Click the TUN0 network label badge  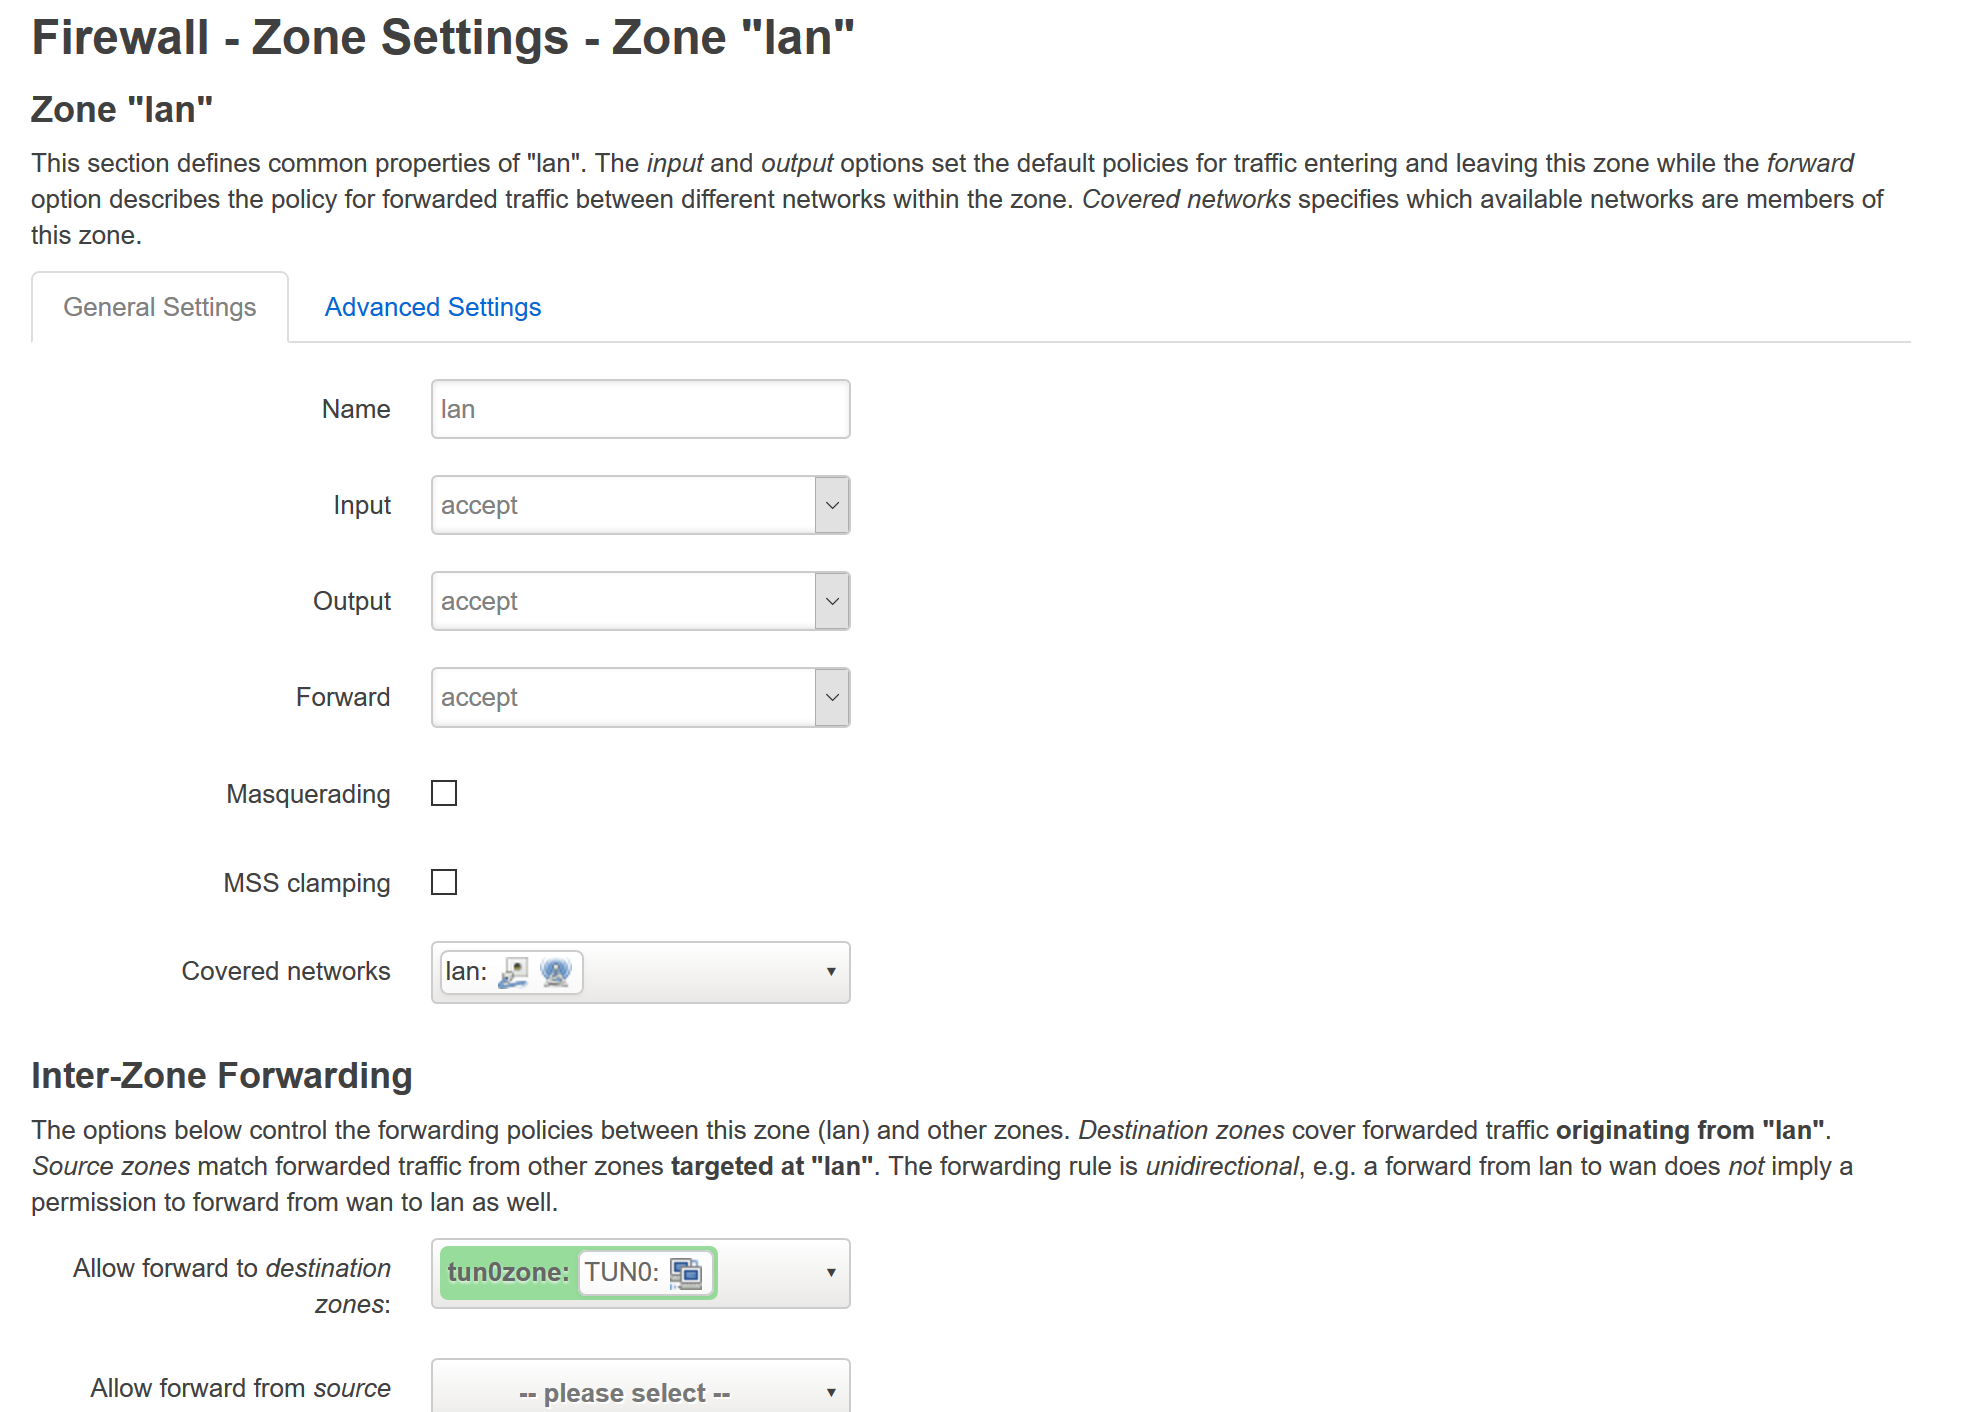pyautogui.click(x=621, y=1273)
